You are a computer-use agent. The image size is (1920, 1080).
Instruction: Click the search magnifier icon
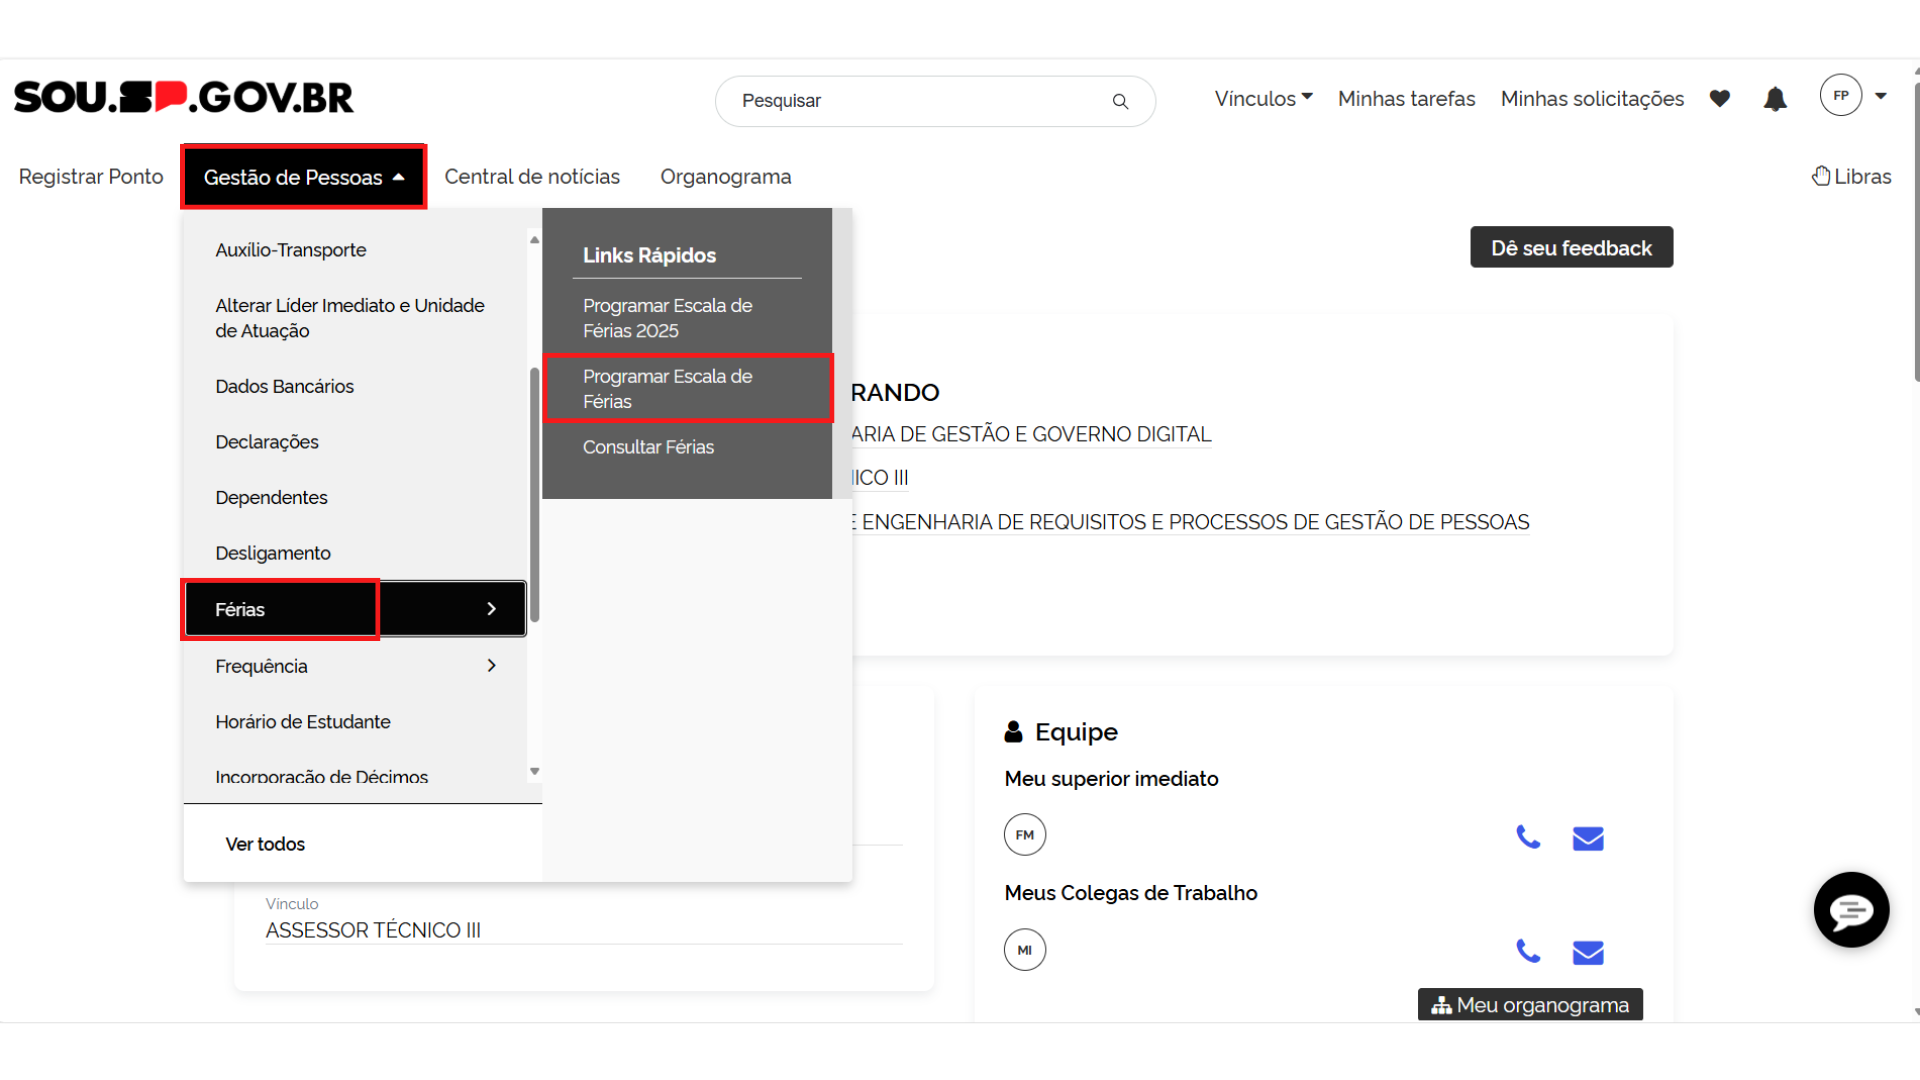1120,101
